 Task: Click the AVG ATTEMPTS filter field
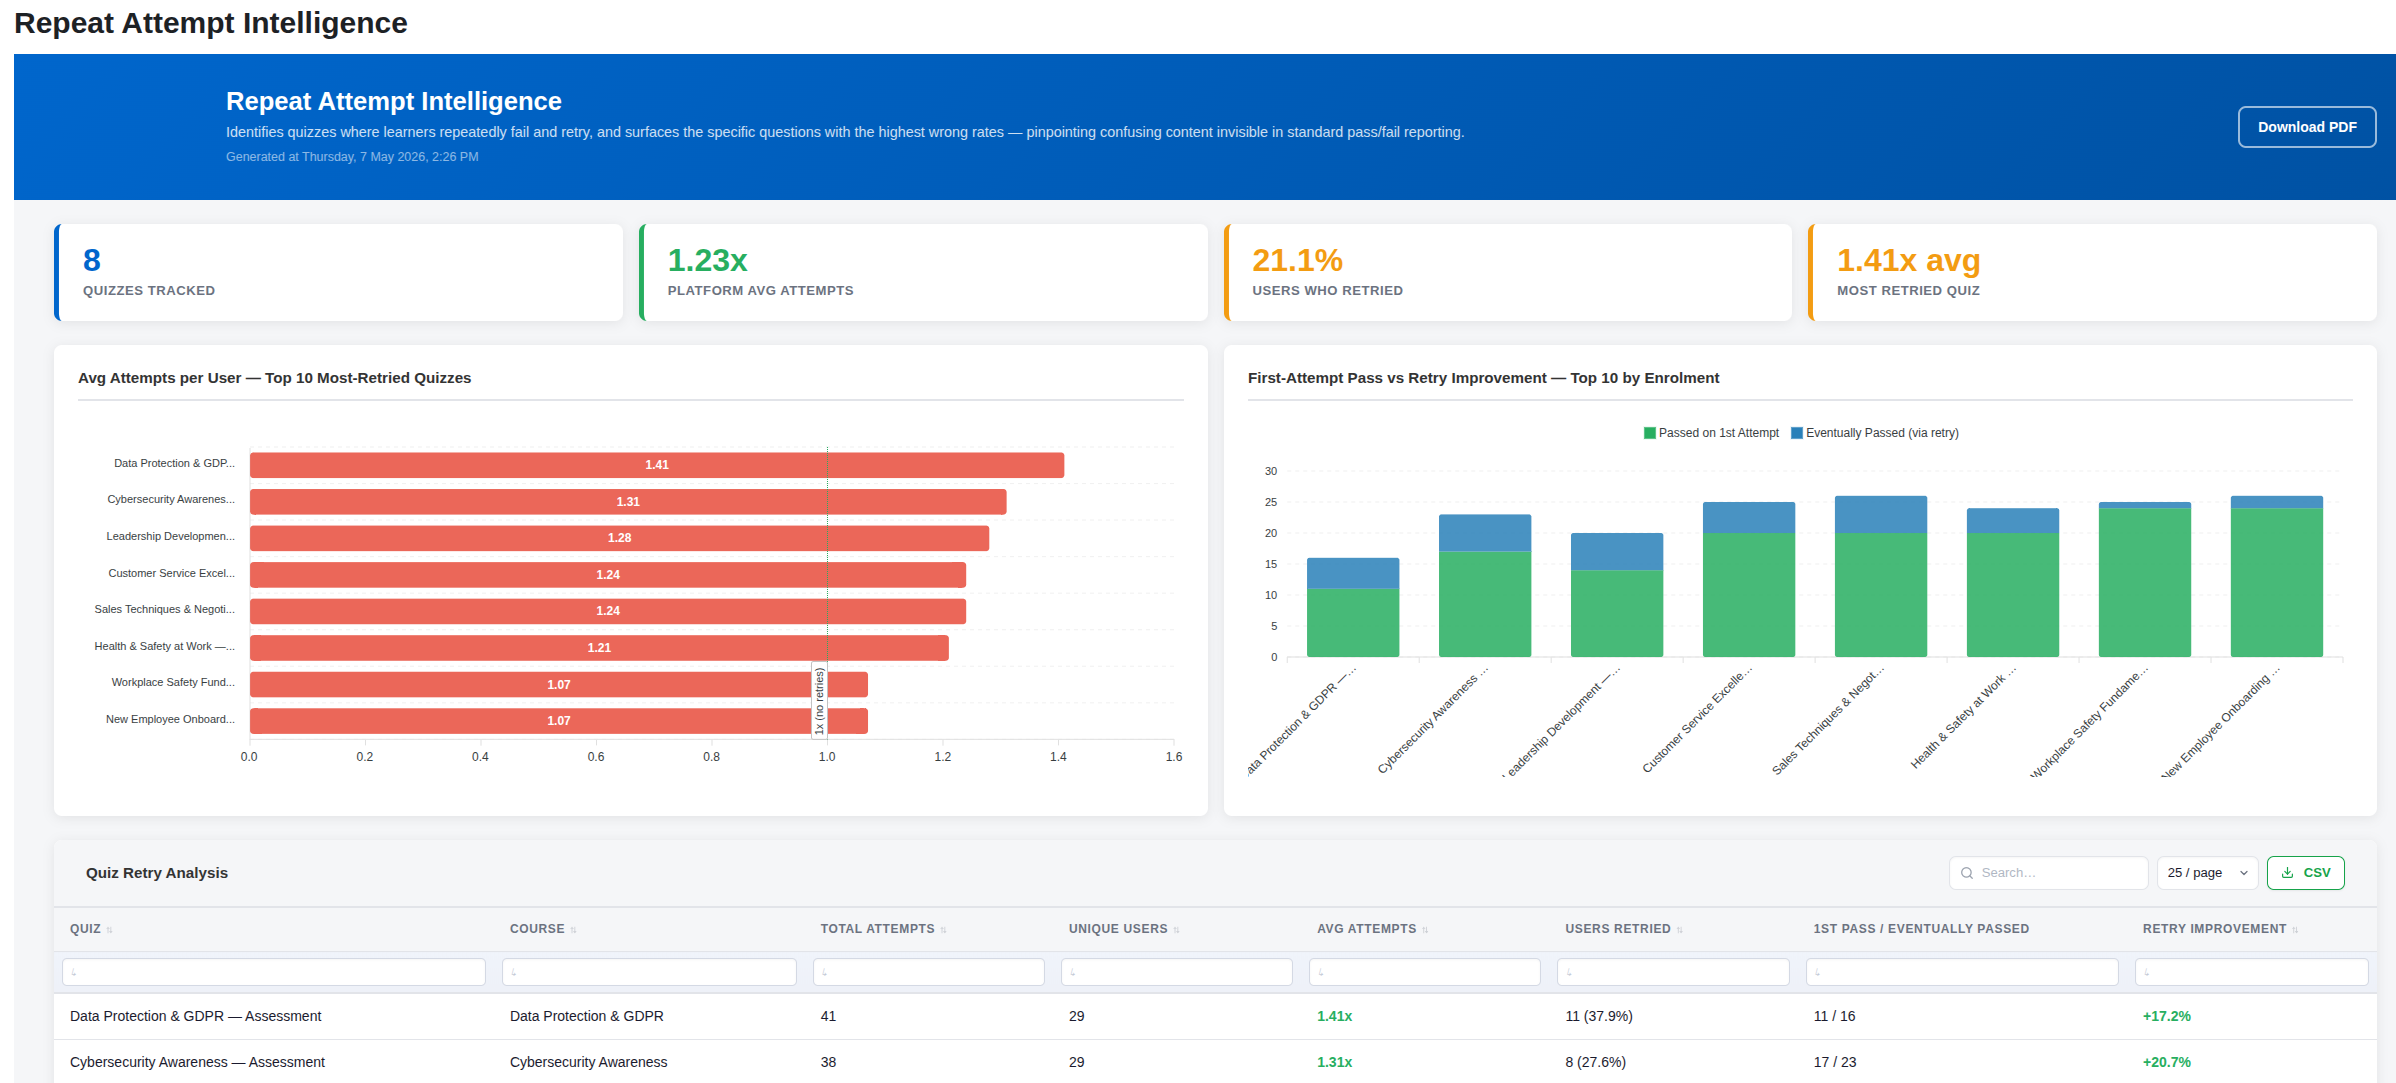tap(1424, 972)
